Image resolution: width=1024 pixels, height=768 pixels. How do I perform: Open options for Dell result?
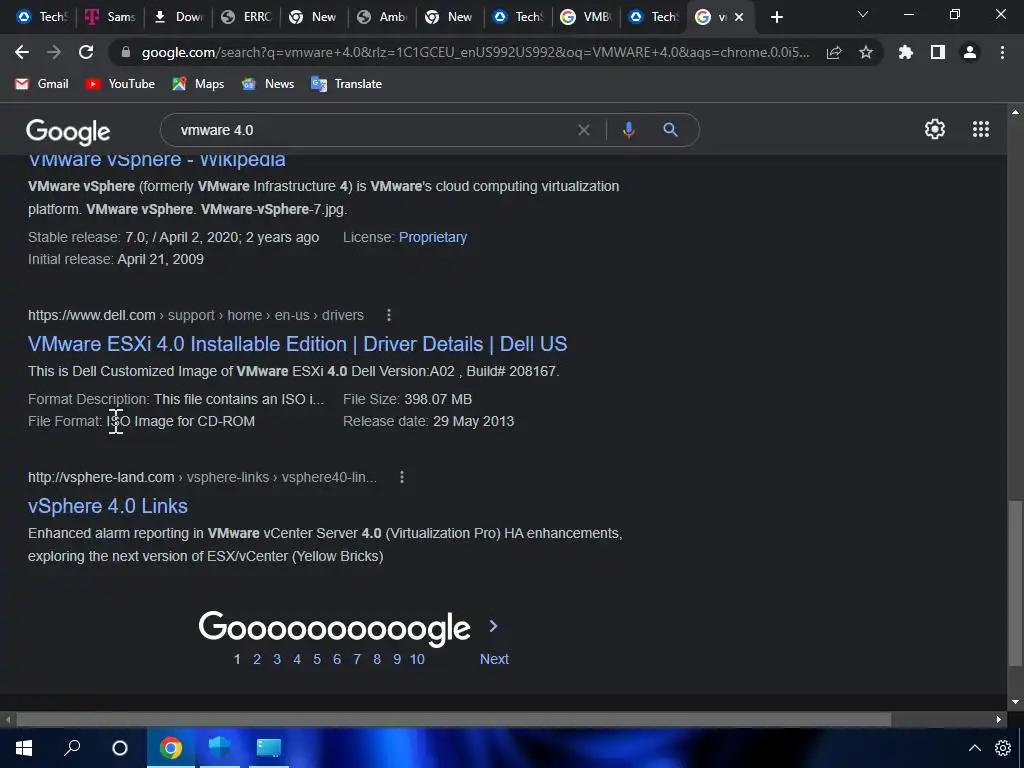(389, 315)
